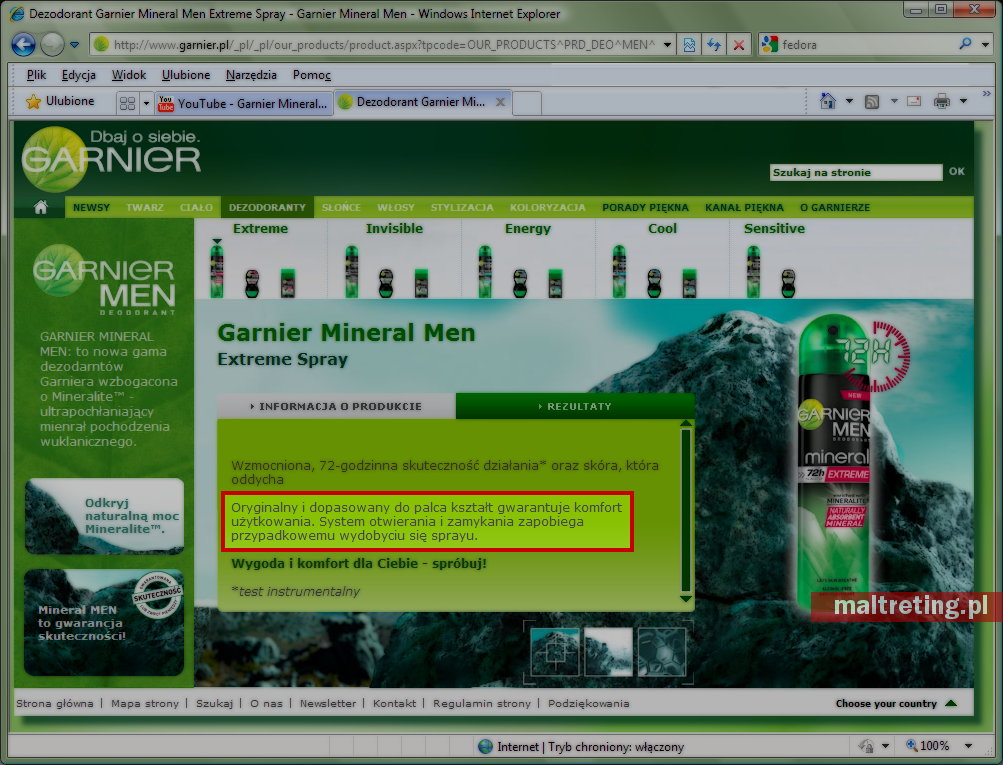
Task: Open the DEZODORANTY navigation item
Action: tap(267, 207)
